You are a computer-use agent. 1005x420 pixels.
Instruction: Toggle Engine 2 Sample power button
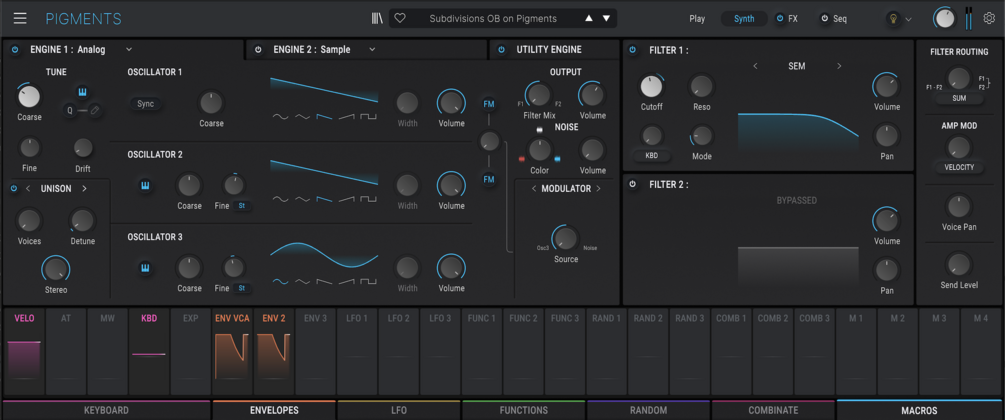(258, 49)
